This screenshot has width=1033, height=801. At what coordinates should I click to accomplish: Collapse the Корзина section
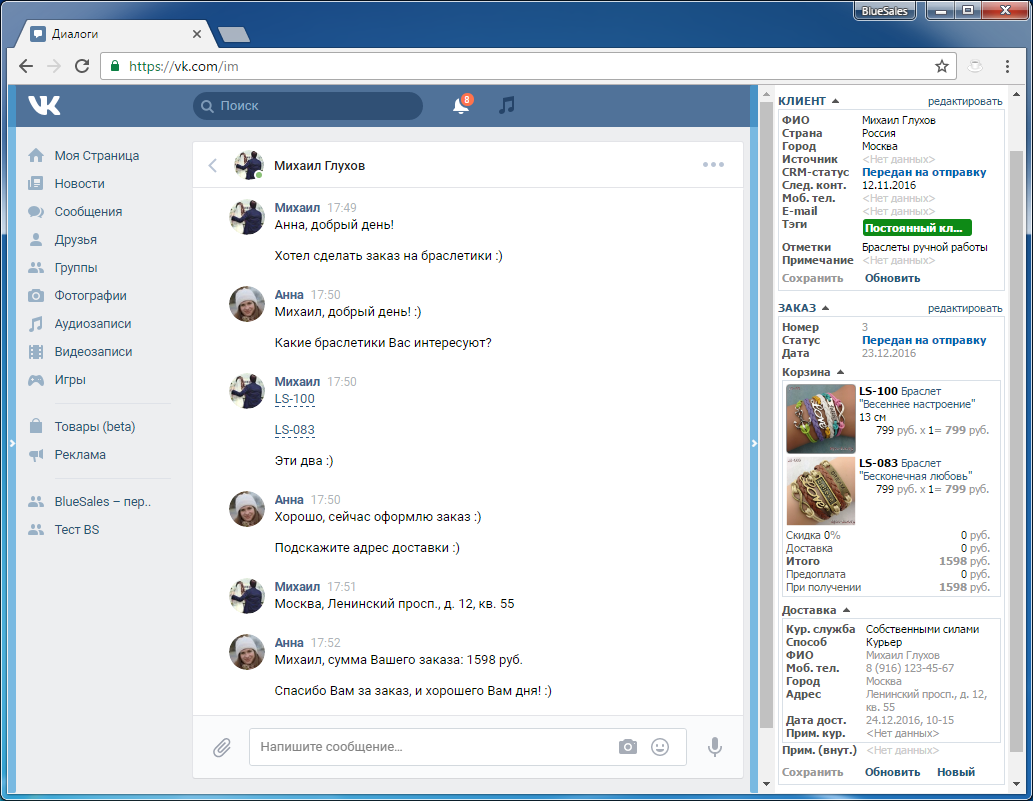tap(838, 372)
